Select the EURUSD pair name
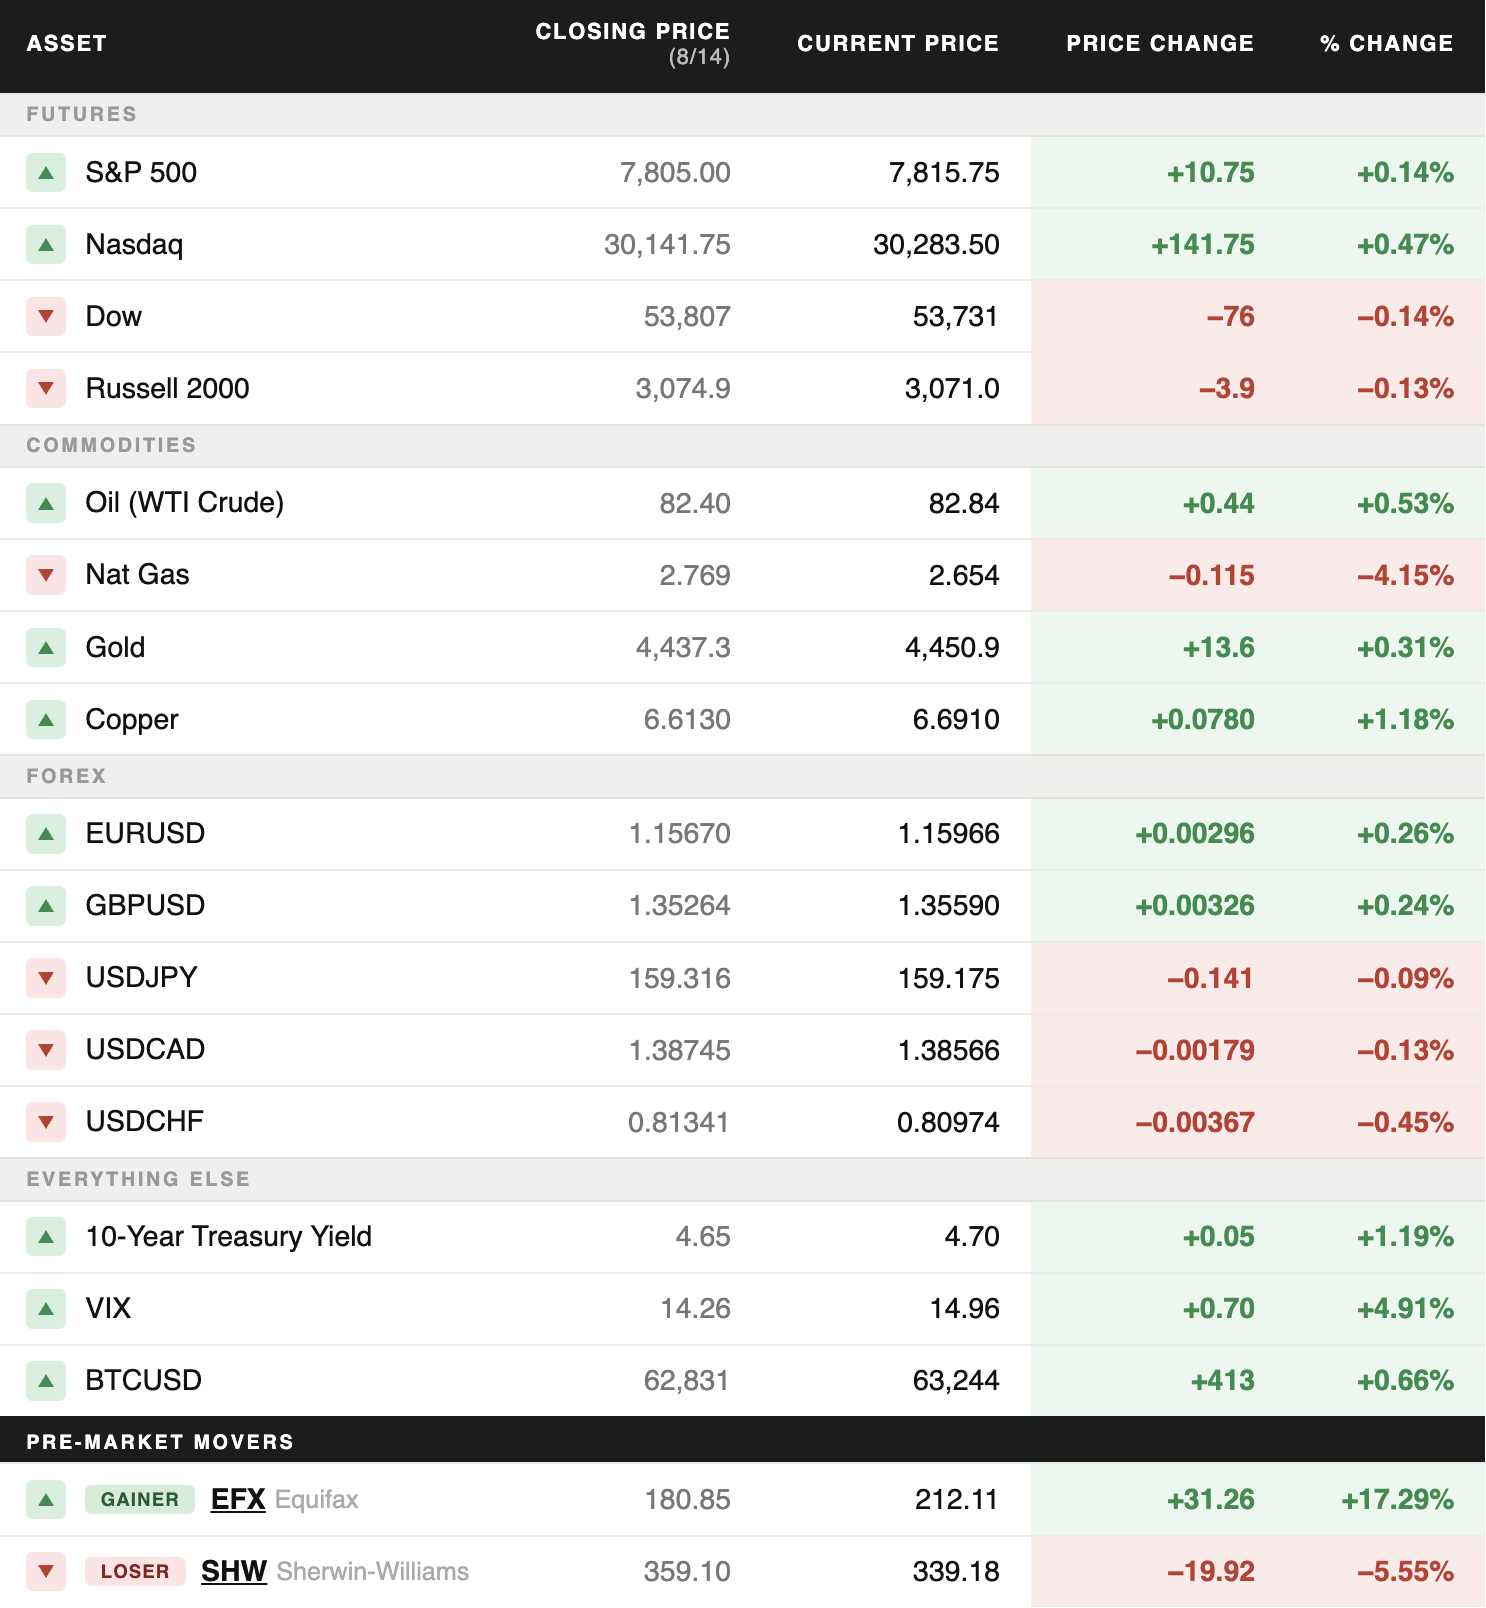The image size is (1486, 1608). pos(145,833)
